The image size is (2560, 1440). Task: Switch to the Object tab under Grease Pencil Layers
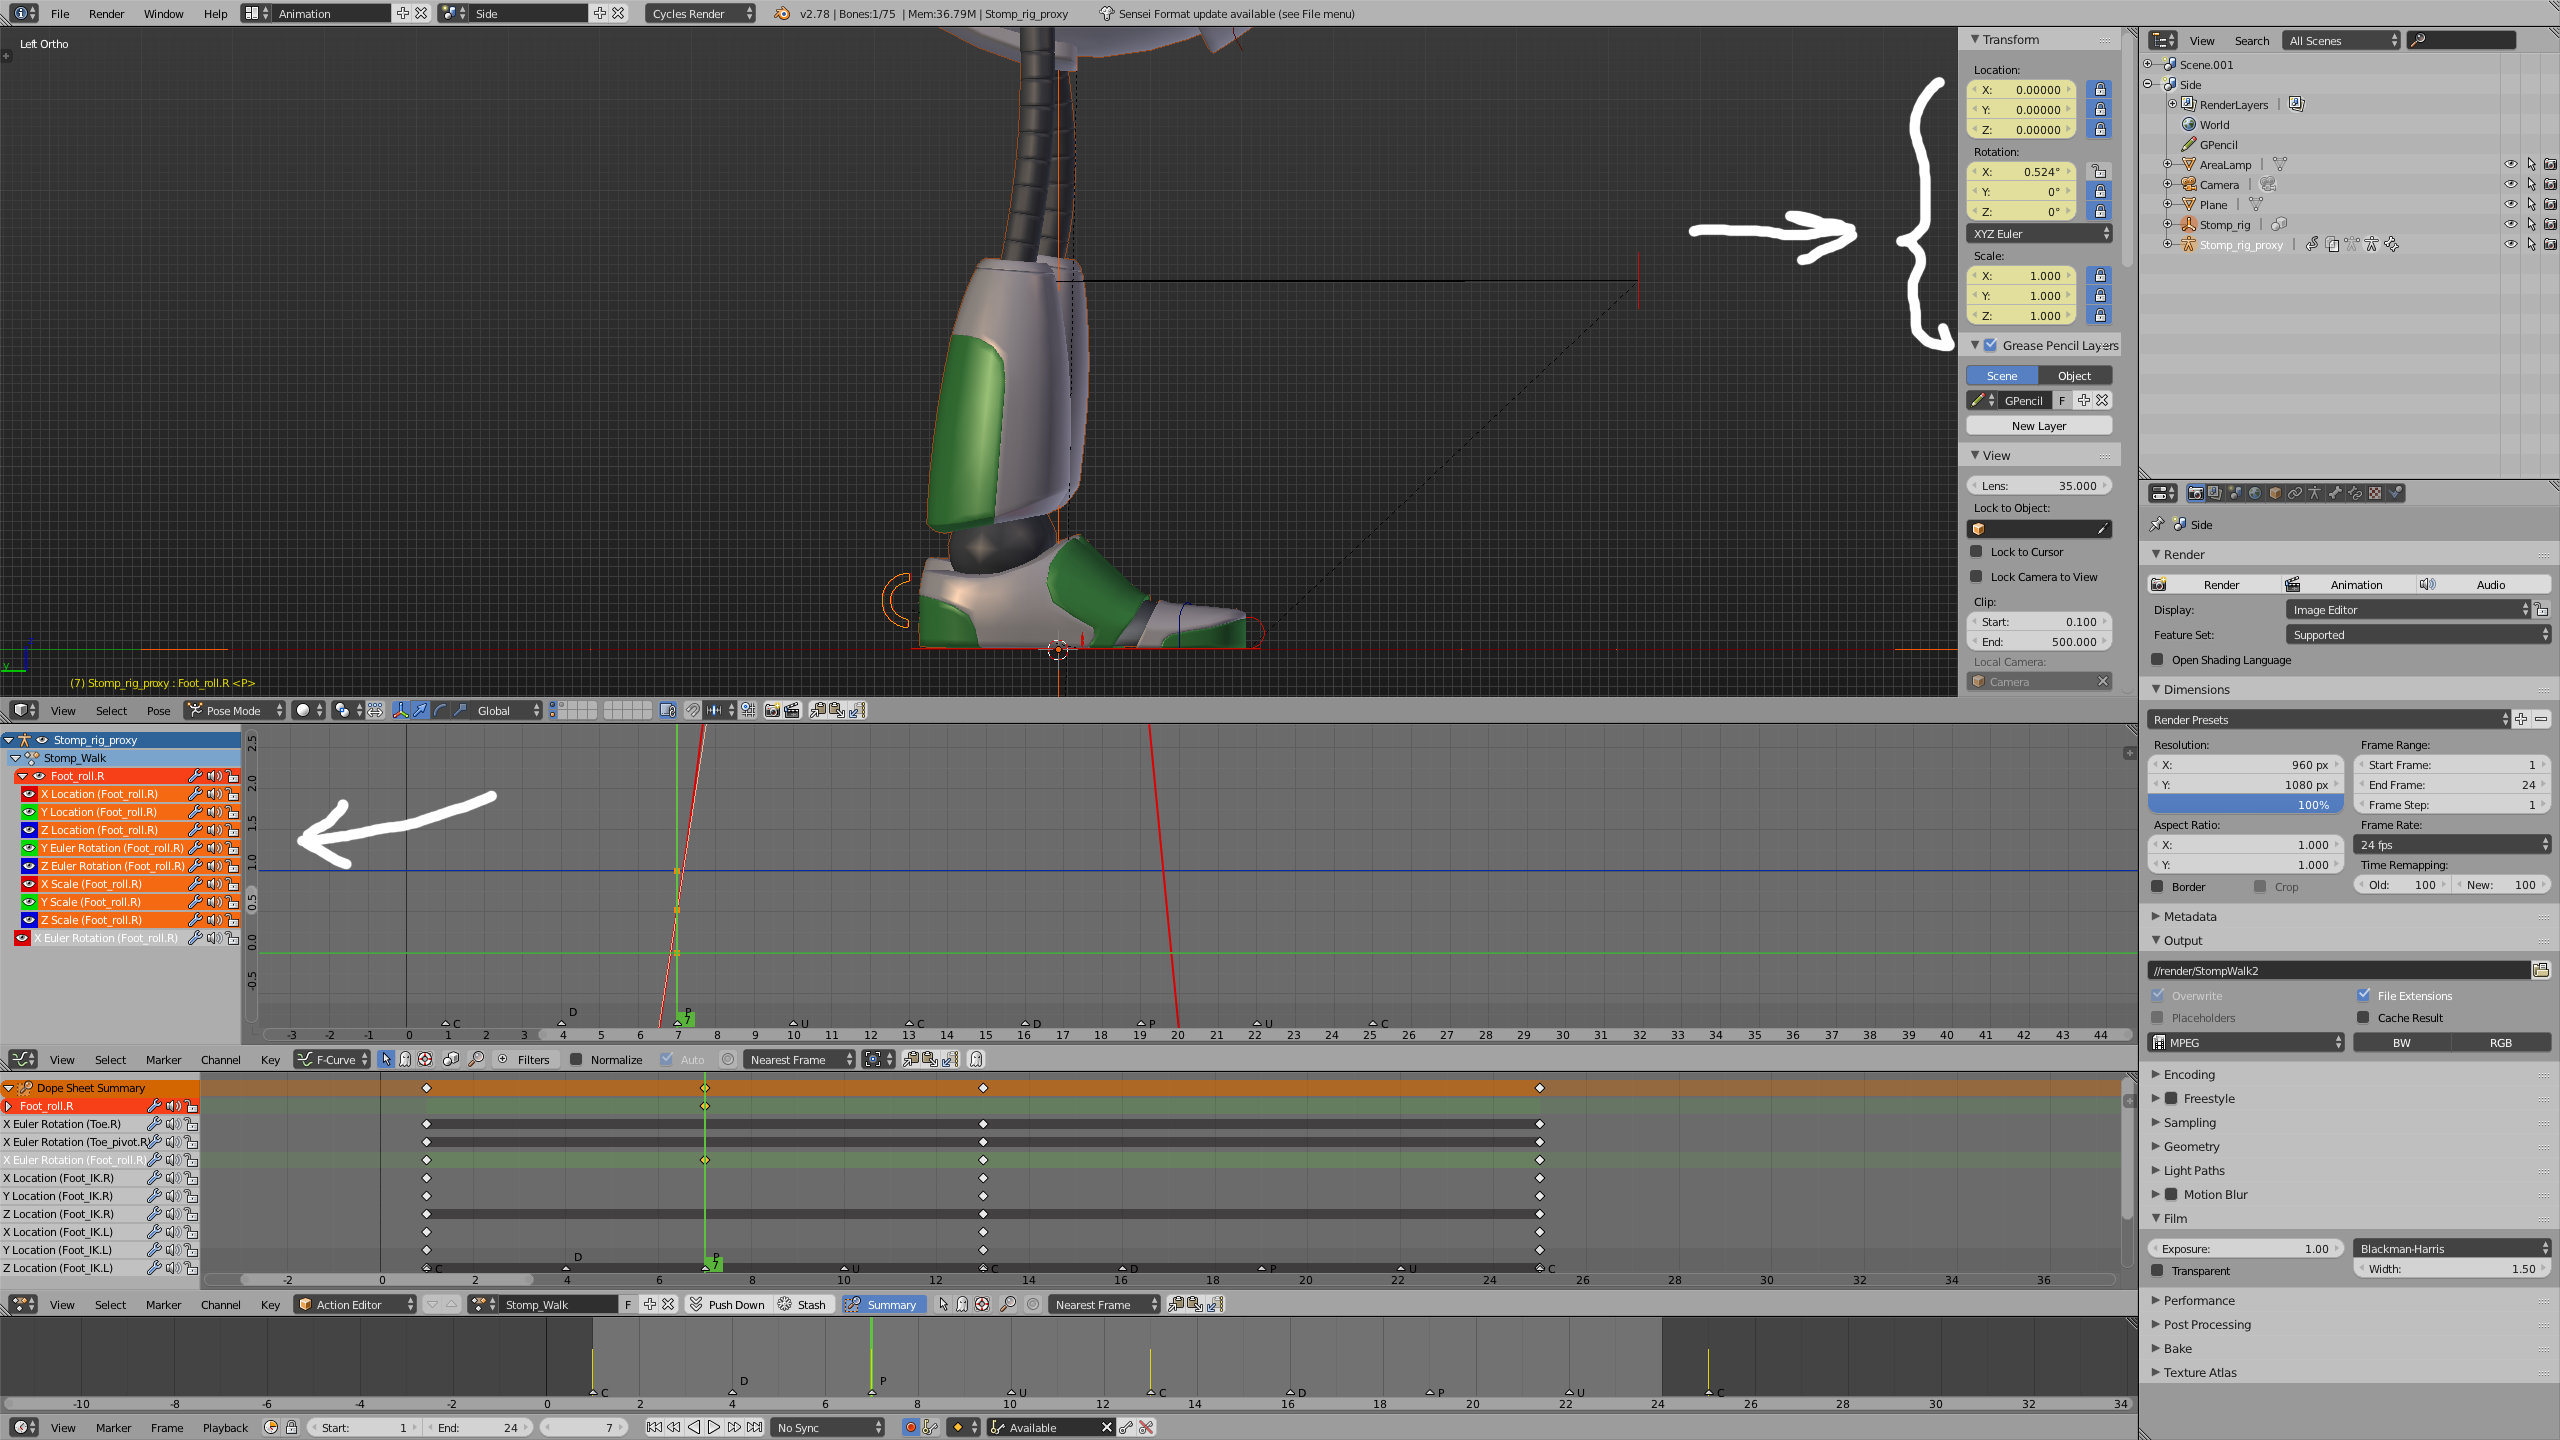(x=2074, y=375)
